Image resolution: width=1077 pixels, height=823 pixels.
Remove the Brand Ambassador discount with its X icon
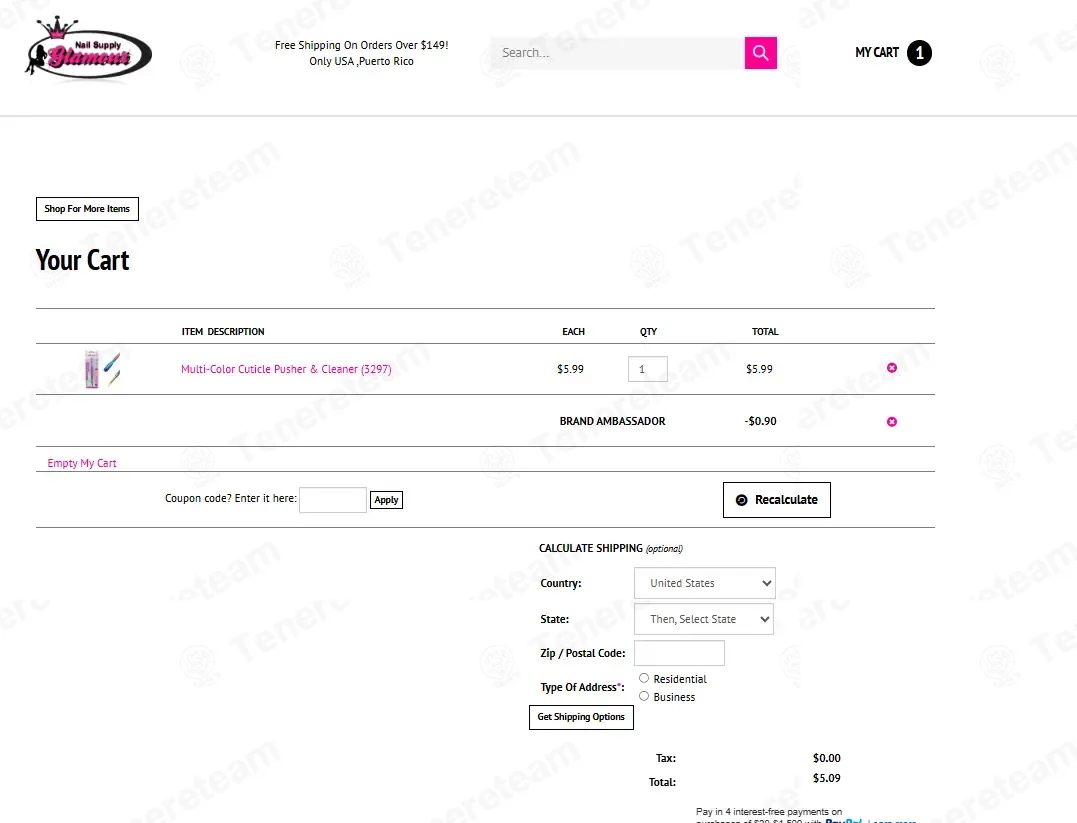tap(892, 421)
